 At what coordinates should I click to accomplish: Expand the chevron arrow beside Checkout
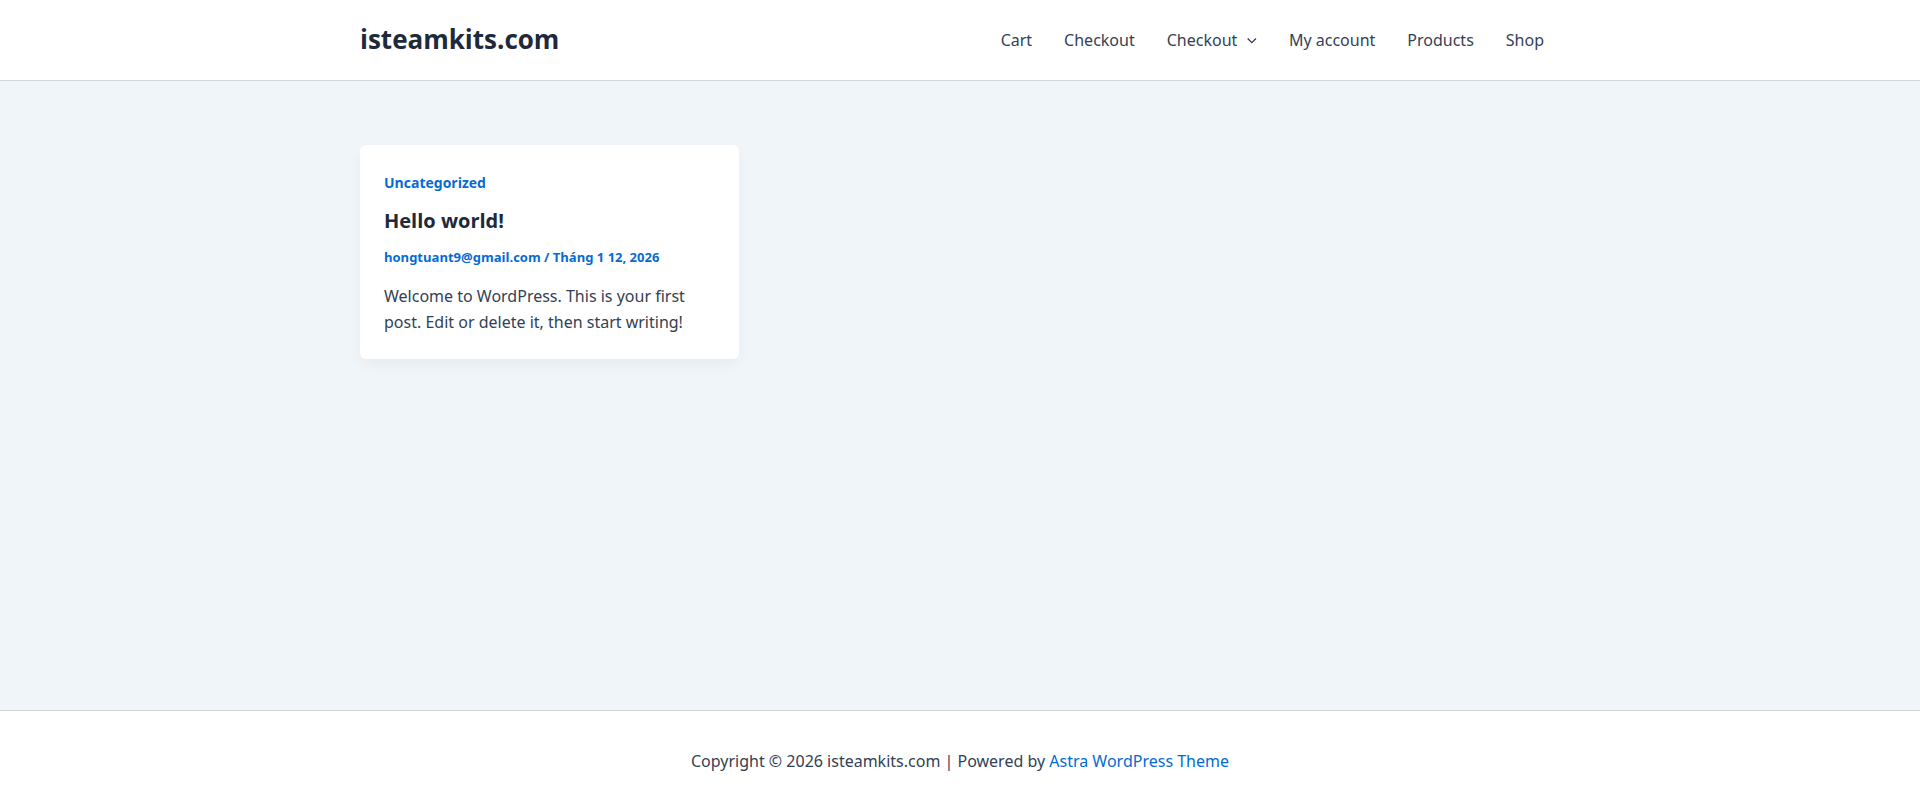[1252, 41]
